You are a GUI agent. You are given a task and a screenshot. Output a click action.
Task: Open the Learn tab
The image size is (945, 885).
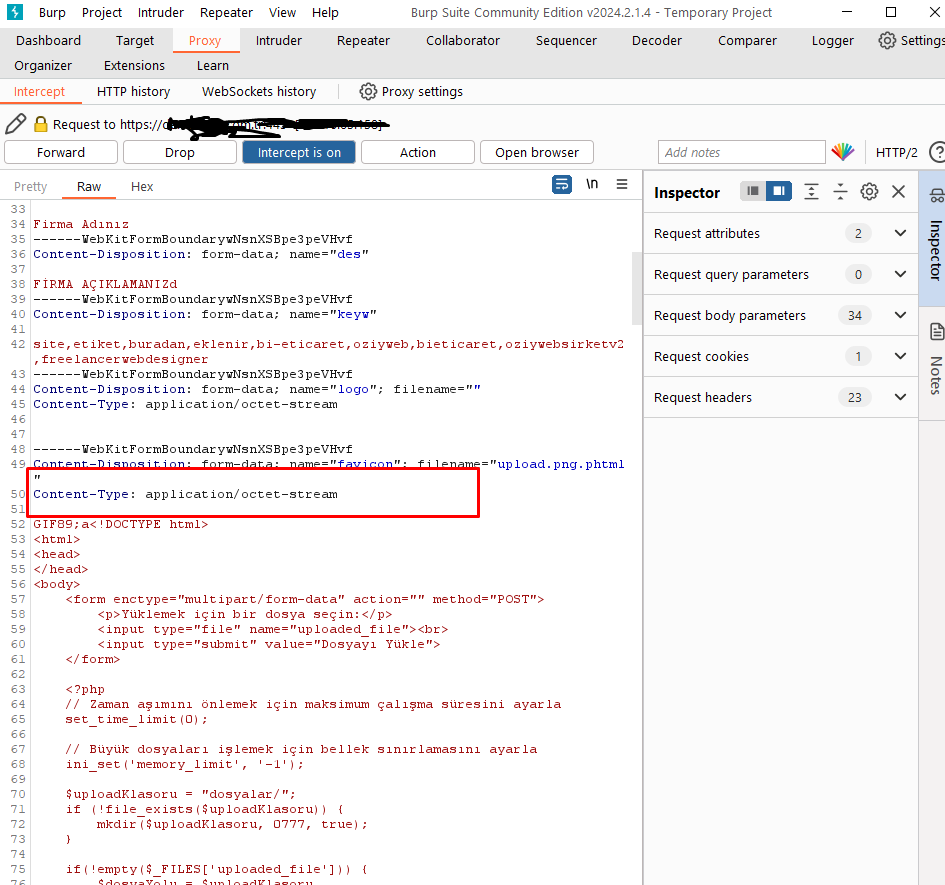(x=213, y=65)
